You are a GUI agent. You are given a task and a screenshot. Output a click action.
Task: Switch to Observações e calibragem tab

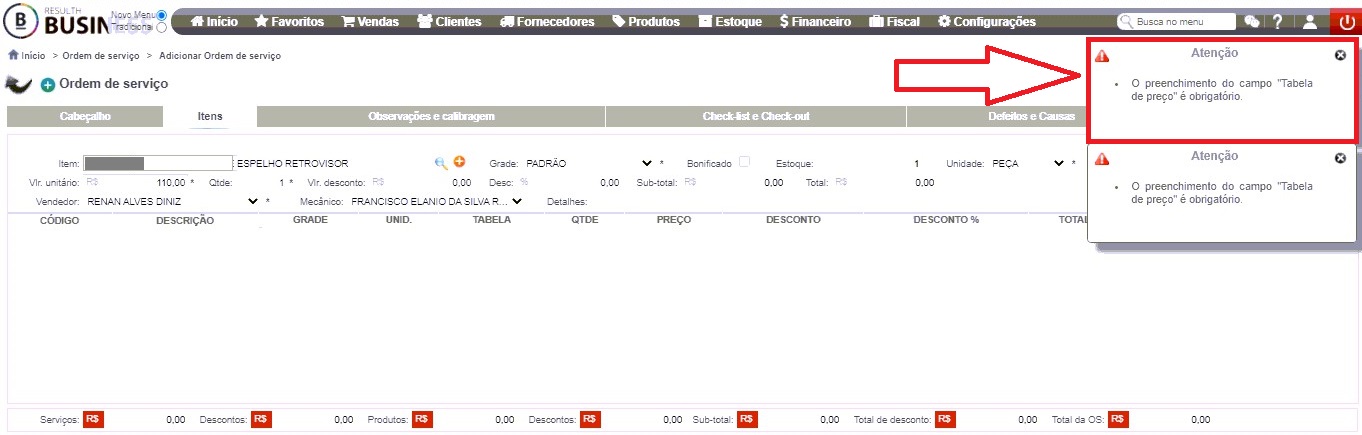(431, 117)
